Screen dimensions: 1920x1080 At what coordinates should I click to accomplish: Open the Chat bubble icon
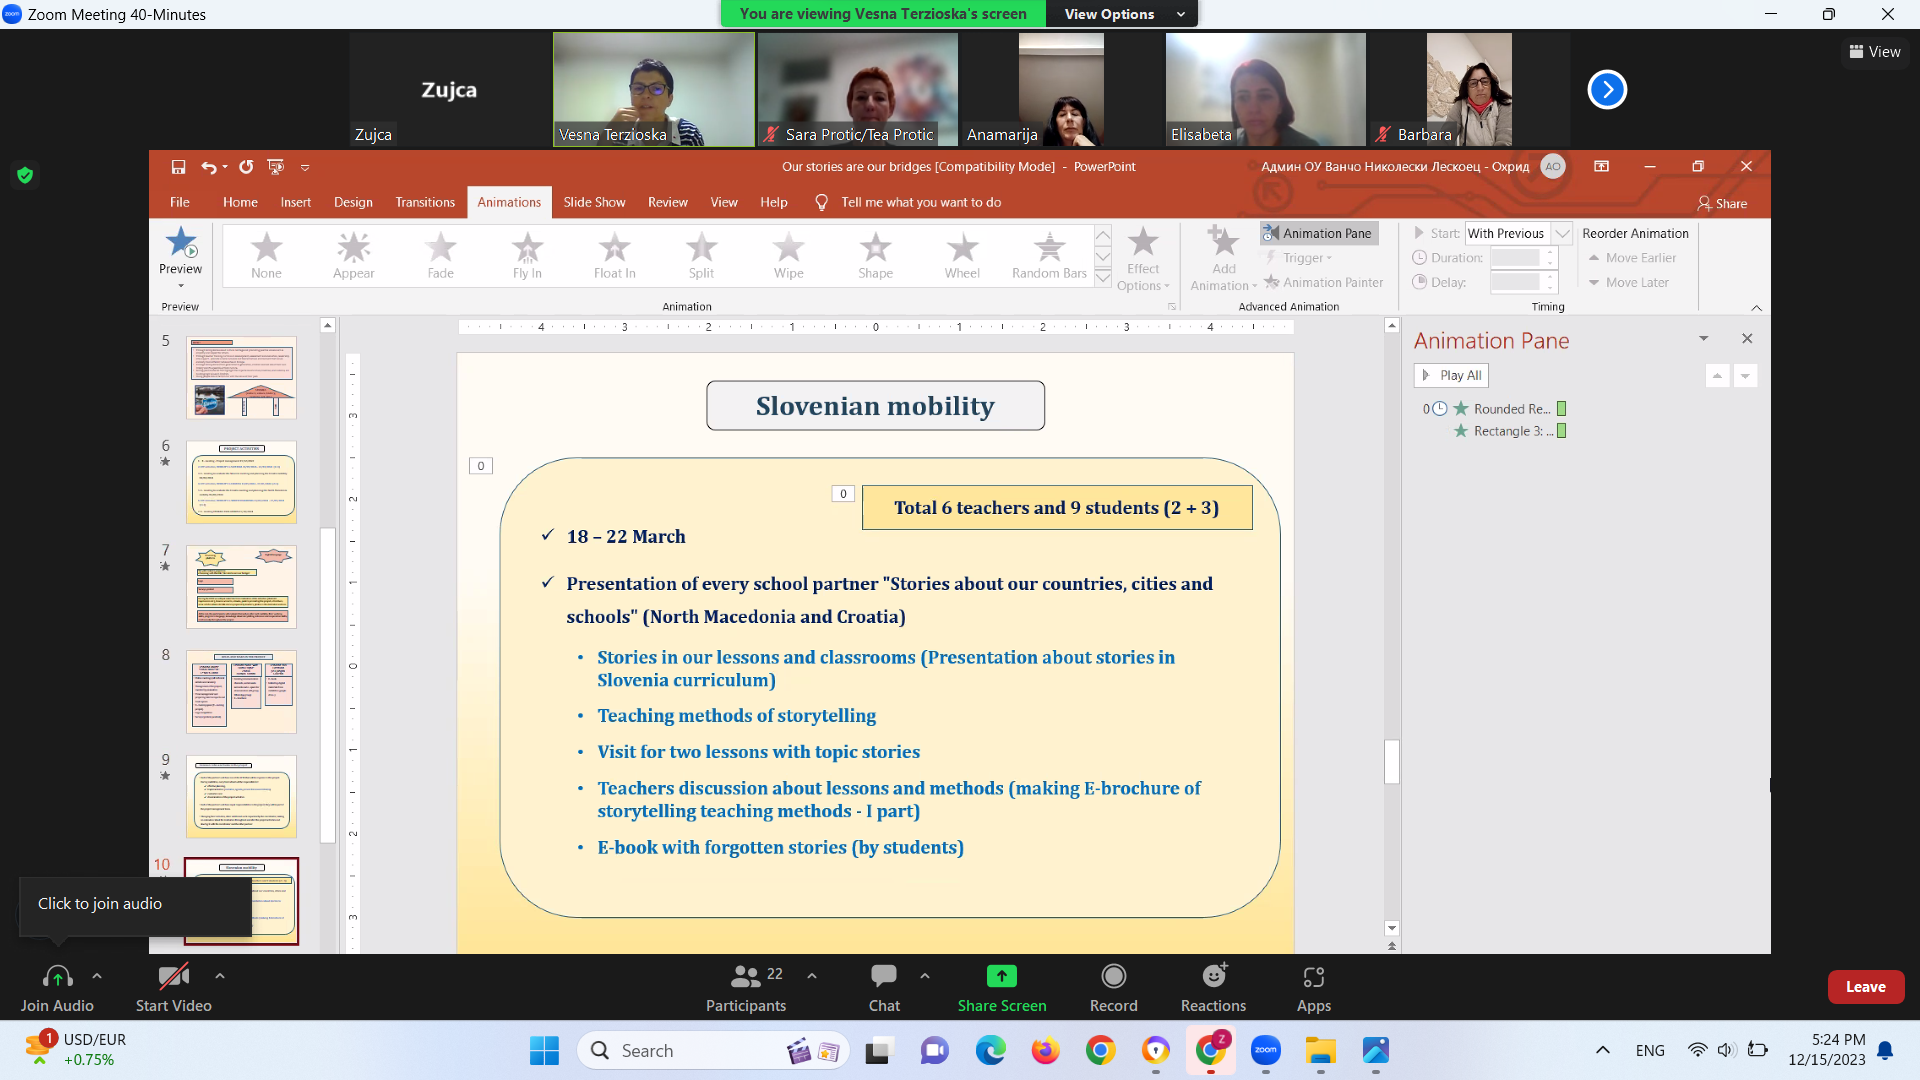(x=884, y=976)
